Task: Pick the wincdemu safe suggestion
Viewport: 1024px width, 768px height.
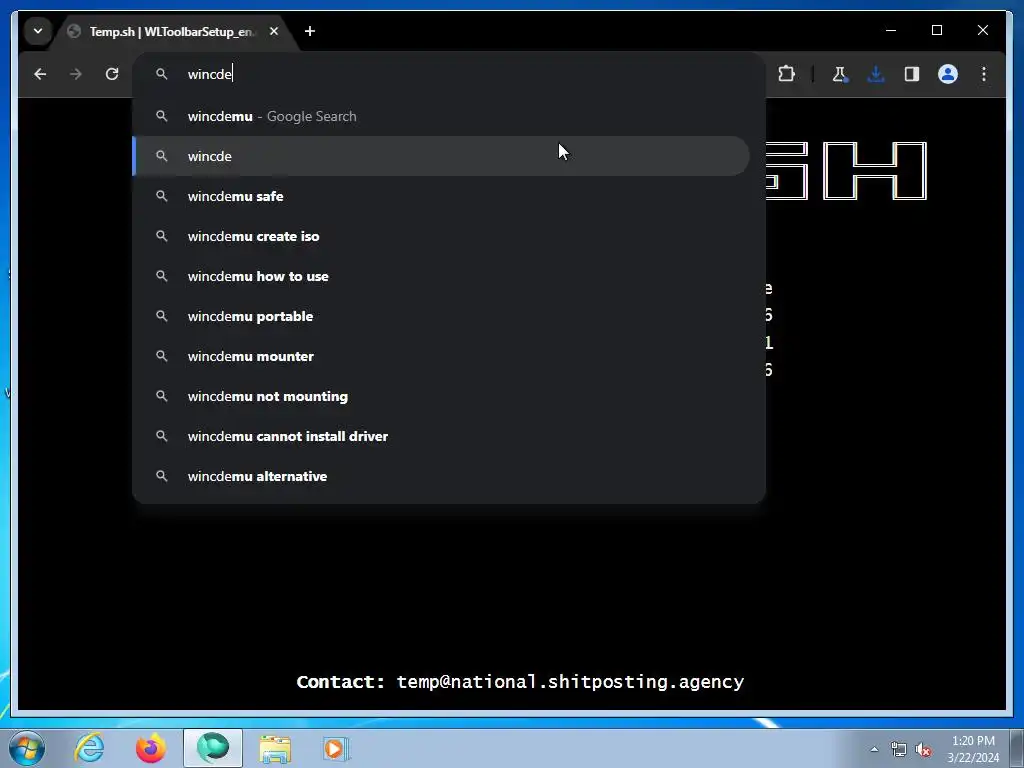Action: tap(441, 196)
